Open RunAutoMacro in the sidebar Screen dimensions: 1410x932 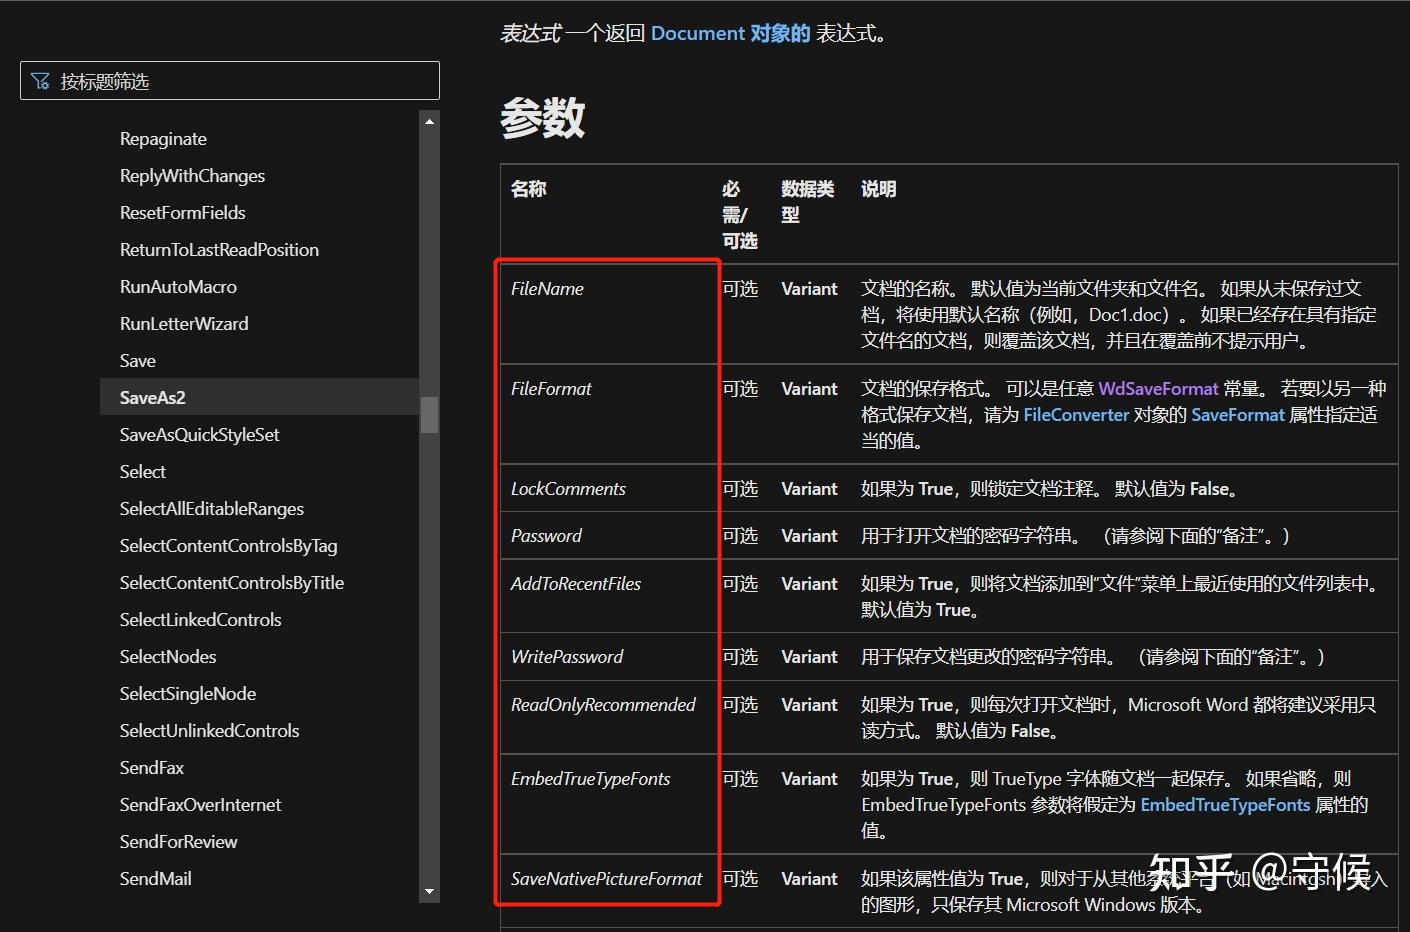(178, 287)
